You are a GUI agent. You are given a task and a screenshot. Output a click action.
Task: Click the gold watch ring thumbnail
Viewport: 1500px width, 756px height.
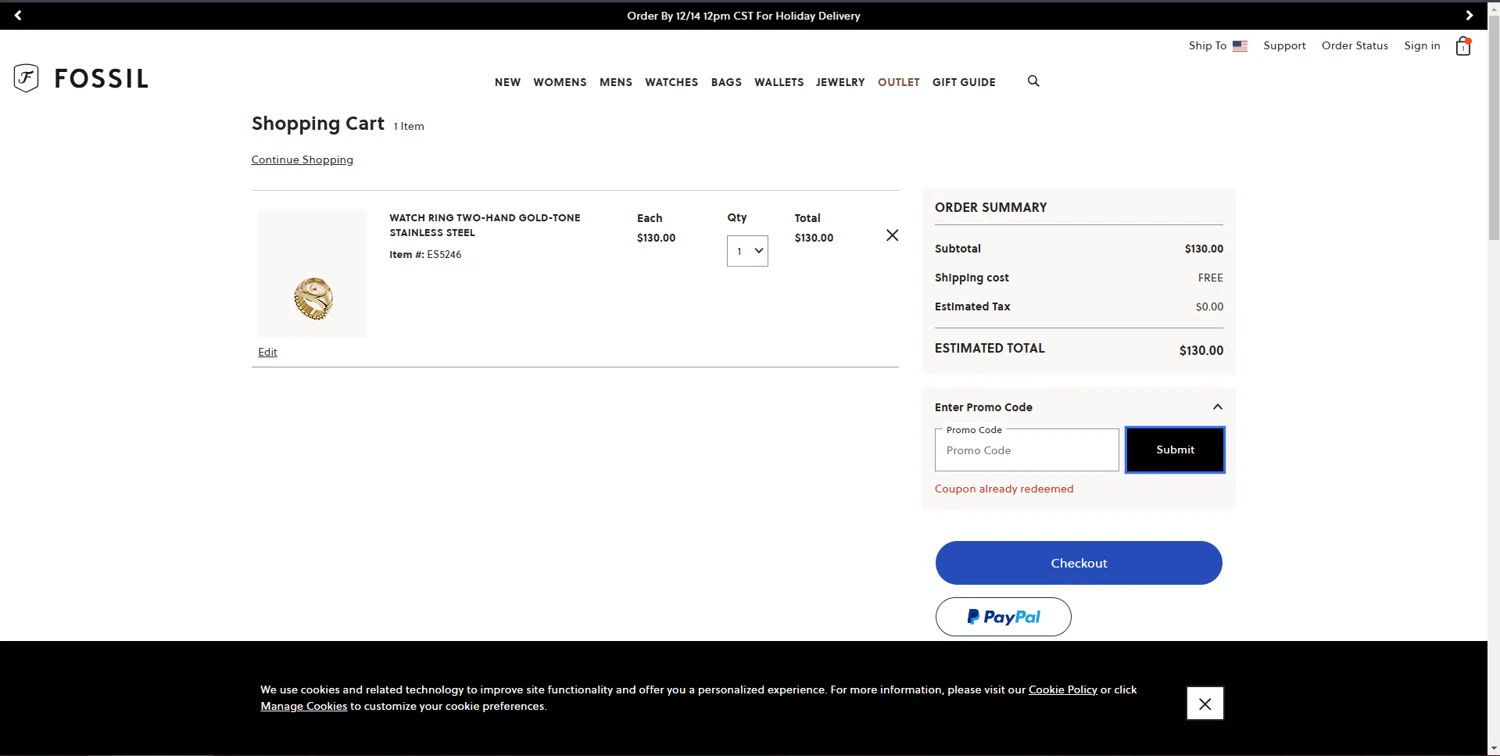312,274
